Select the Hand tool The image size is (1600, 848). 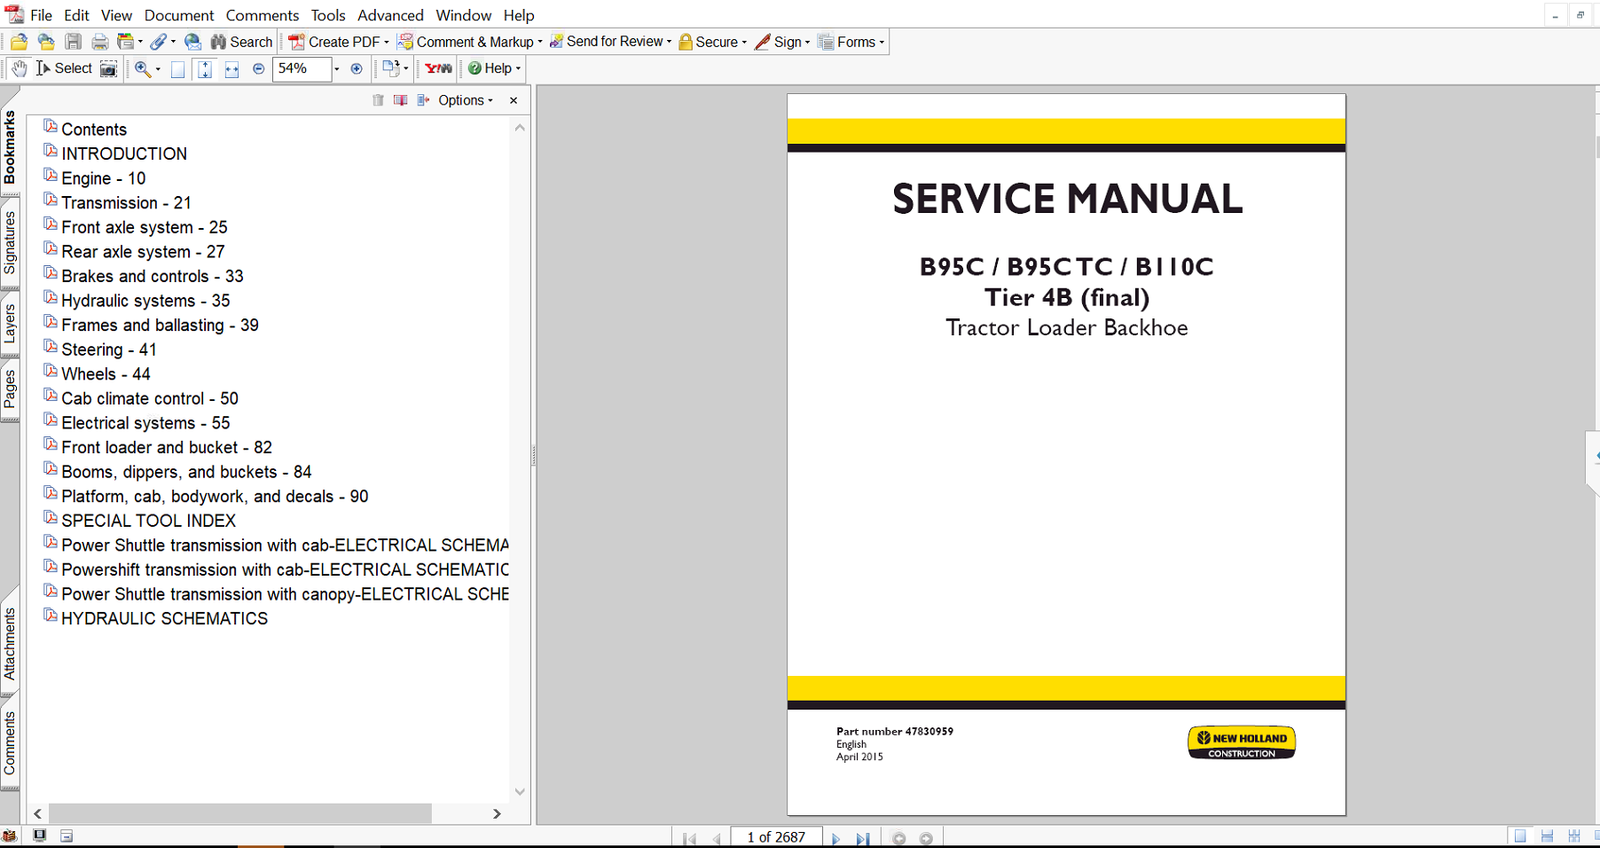point(19,68)
